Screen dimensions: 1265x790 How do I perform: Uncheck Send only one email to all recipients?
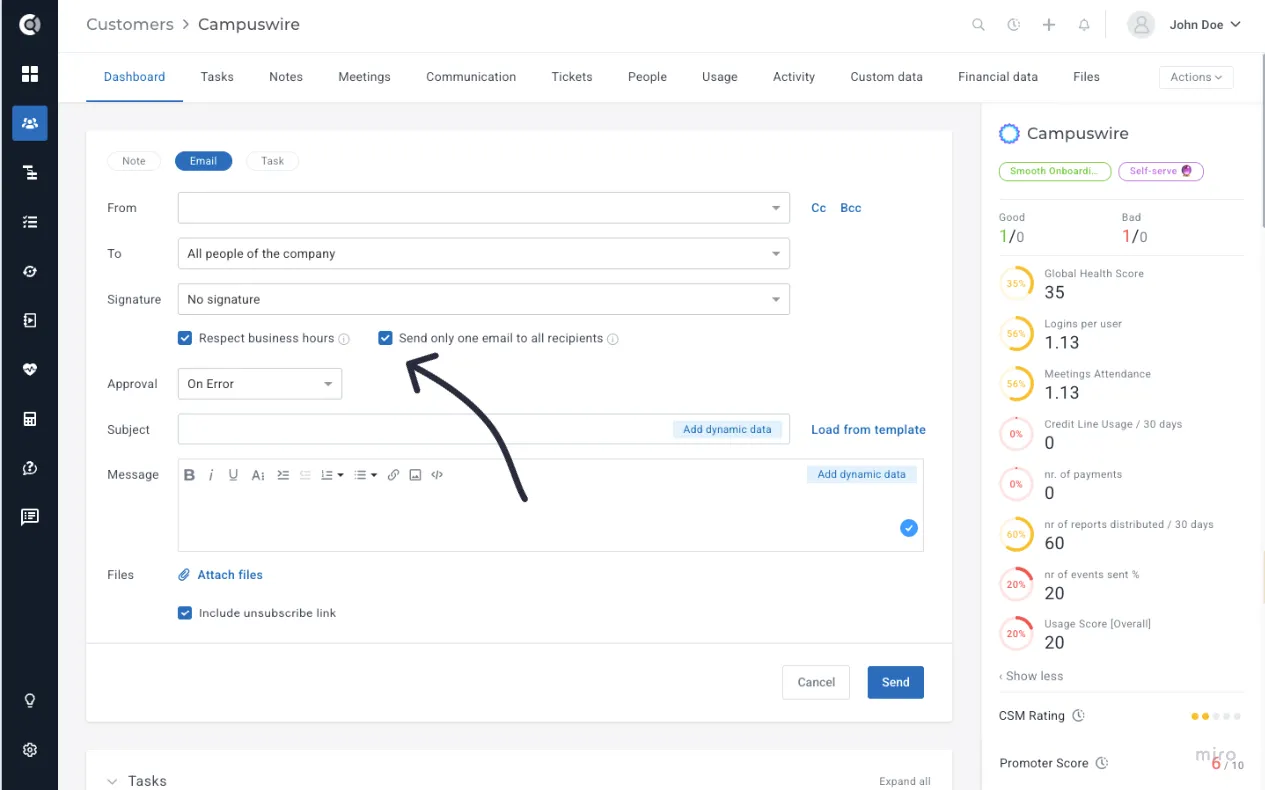point(385,338)
